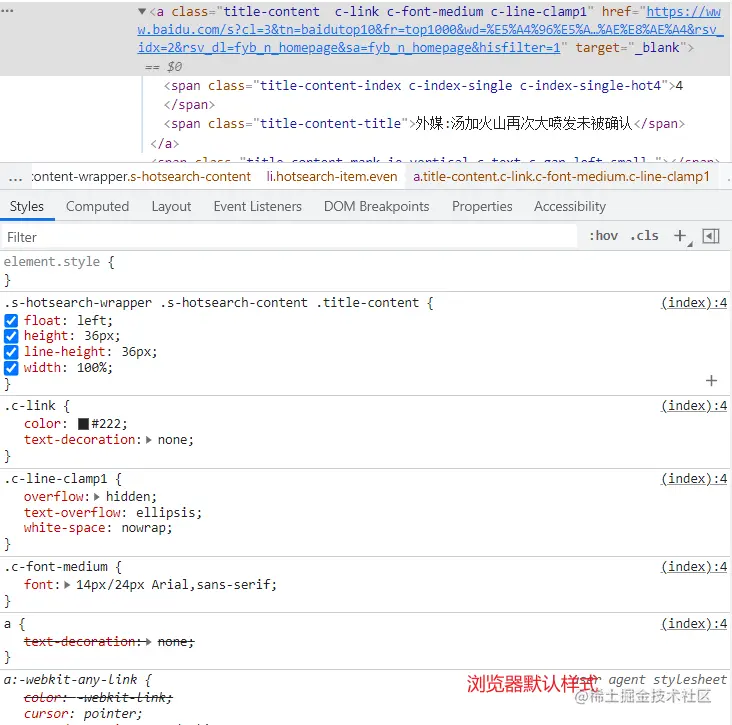The width and height of the screenshot is (732, 725).
Task: Disable the width: 100% property
Action: tap(11, 368)
